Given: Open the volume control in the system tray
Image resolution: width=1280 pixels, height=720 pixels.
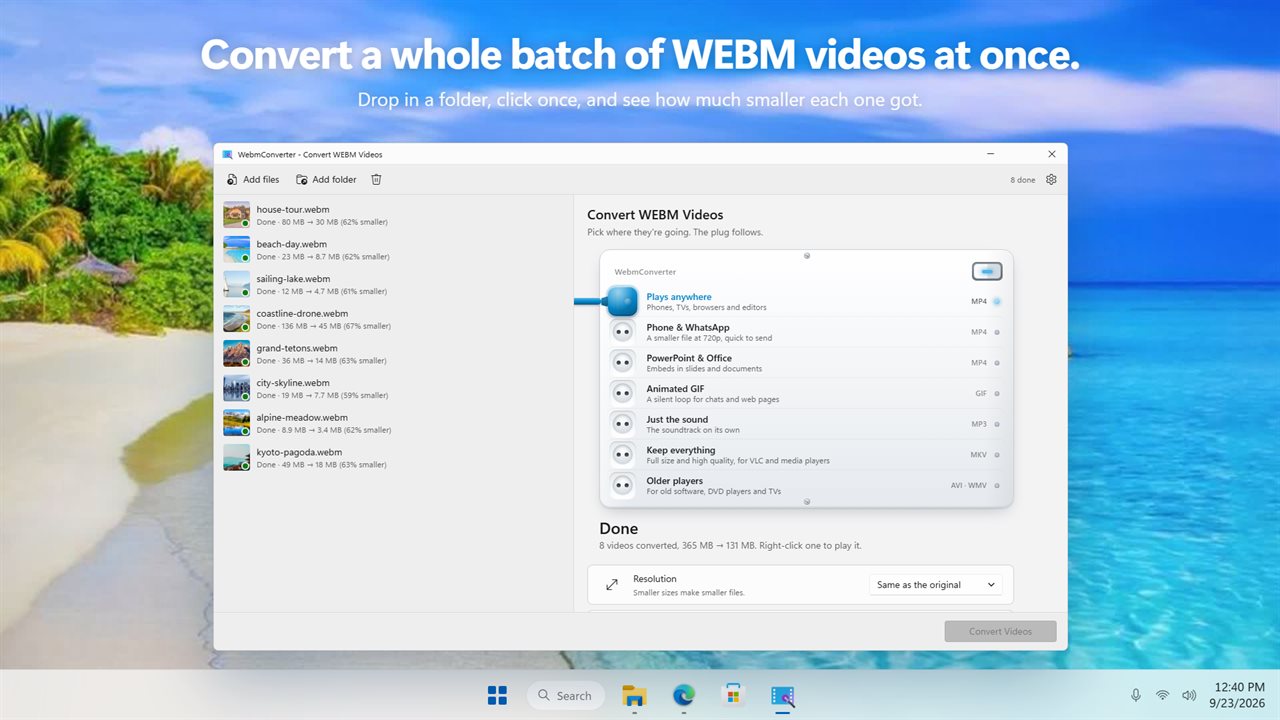Looking at the screenshot, I should (1189, 695).
